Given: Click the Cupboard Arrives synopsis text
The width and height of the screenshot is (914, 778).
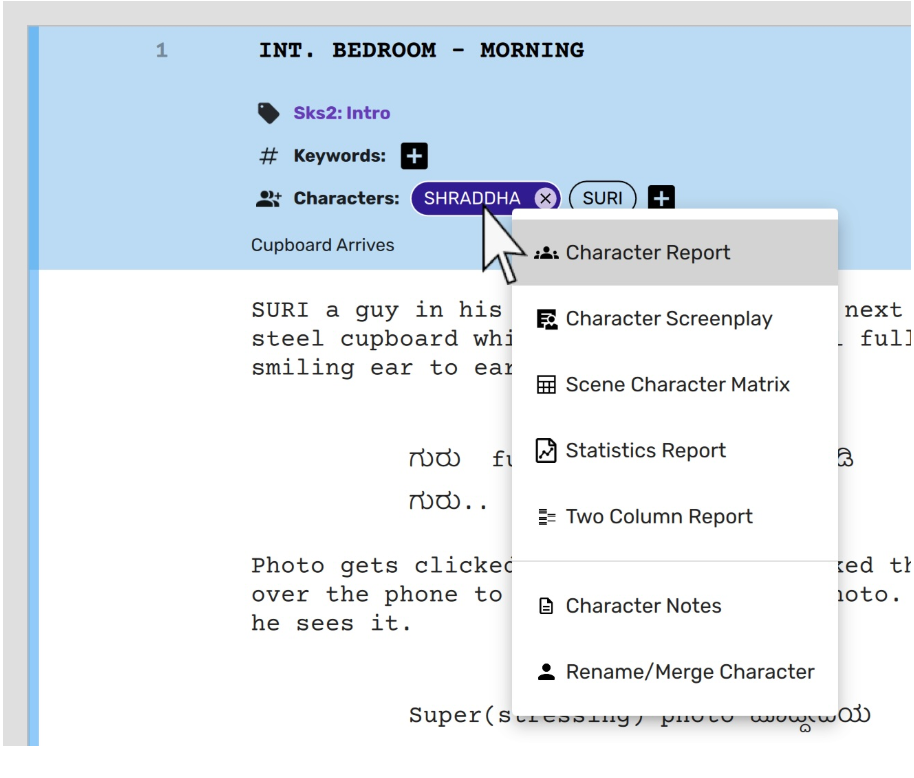Looking at the screenshot, I should click(322, 245).
